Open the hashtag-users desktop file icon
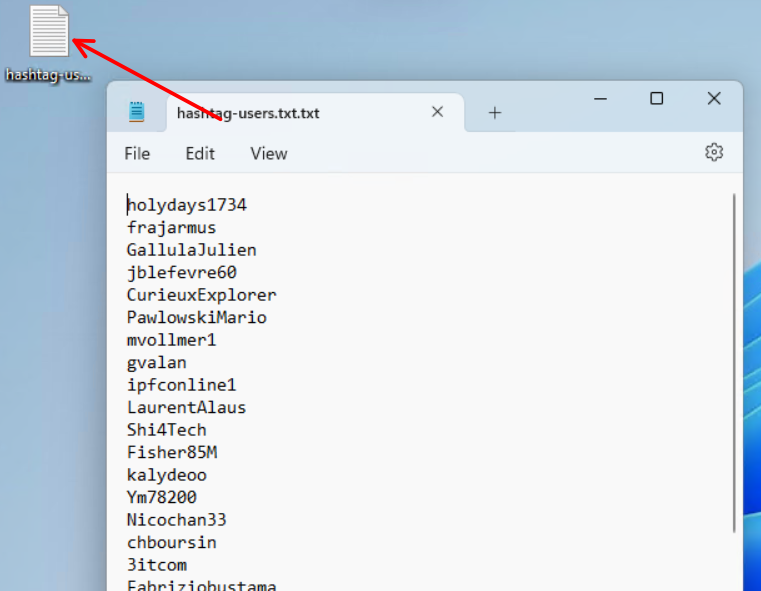The width and height of the screenshot is (761, 591). [49, 32]
